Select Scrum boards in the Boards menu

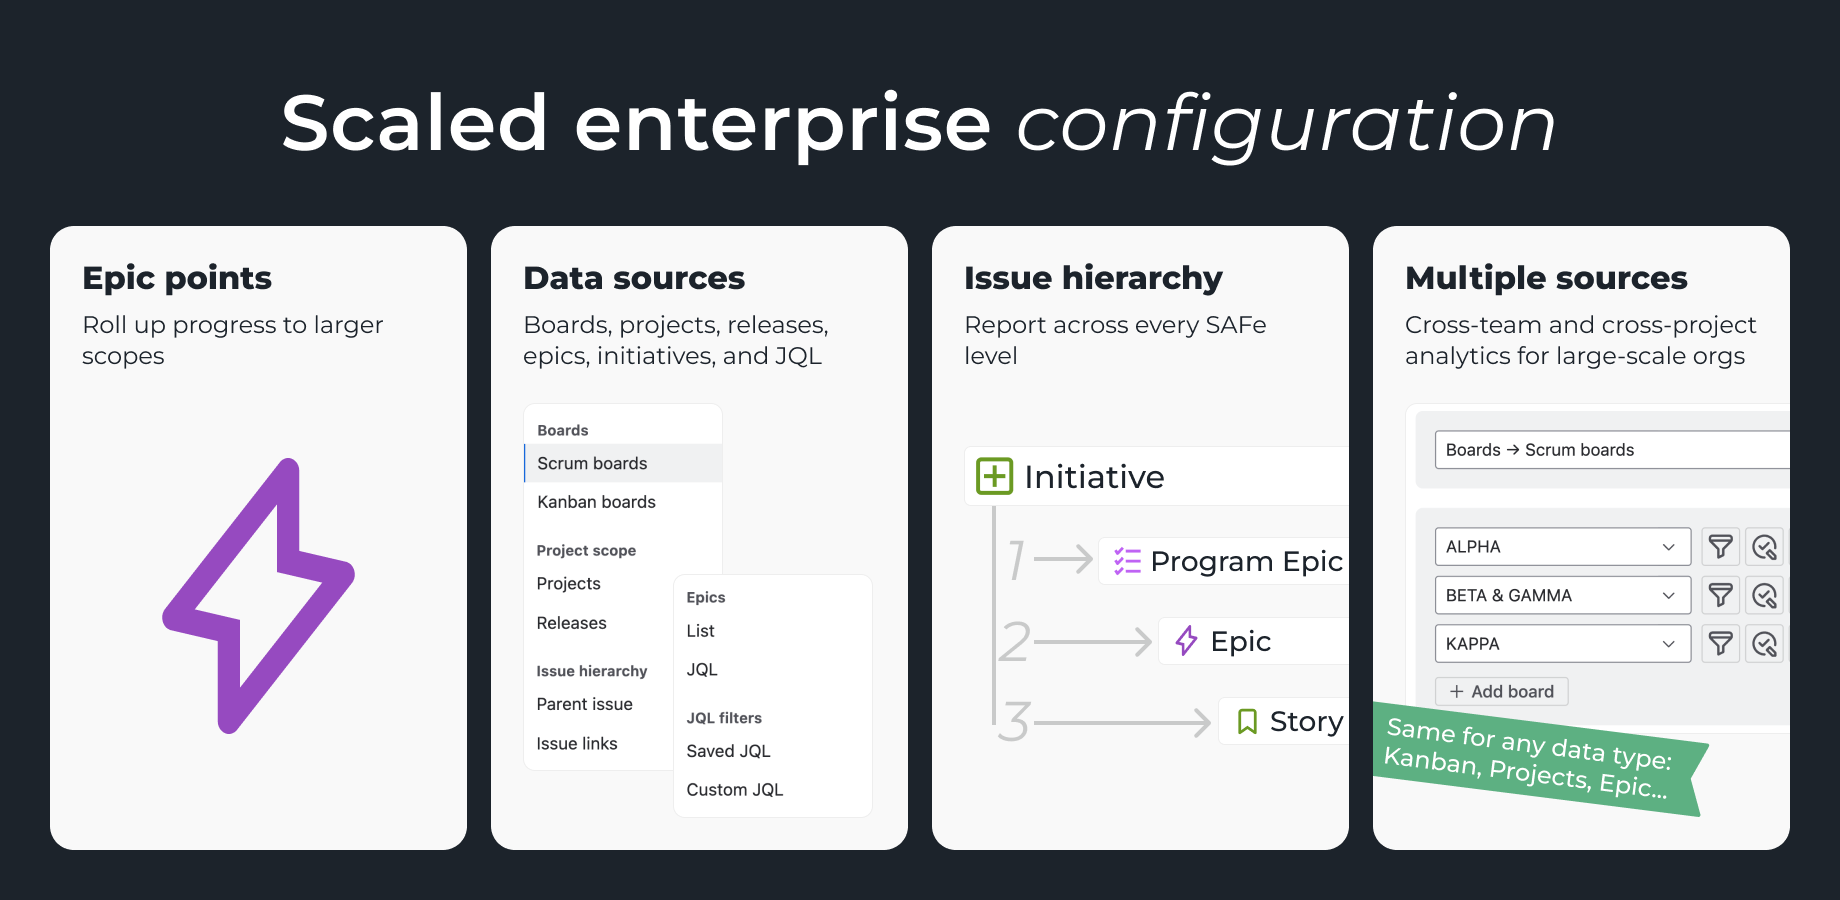point(592,463)
